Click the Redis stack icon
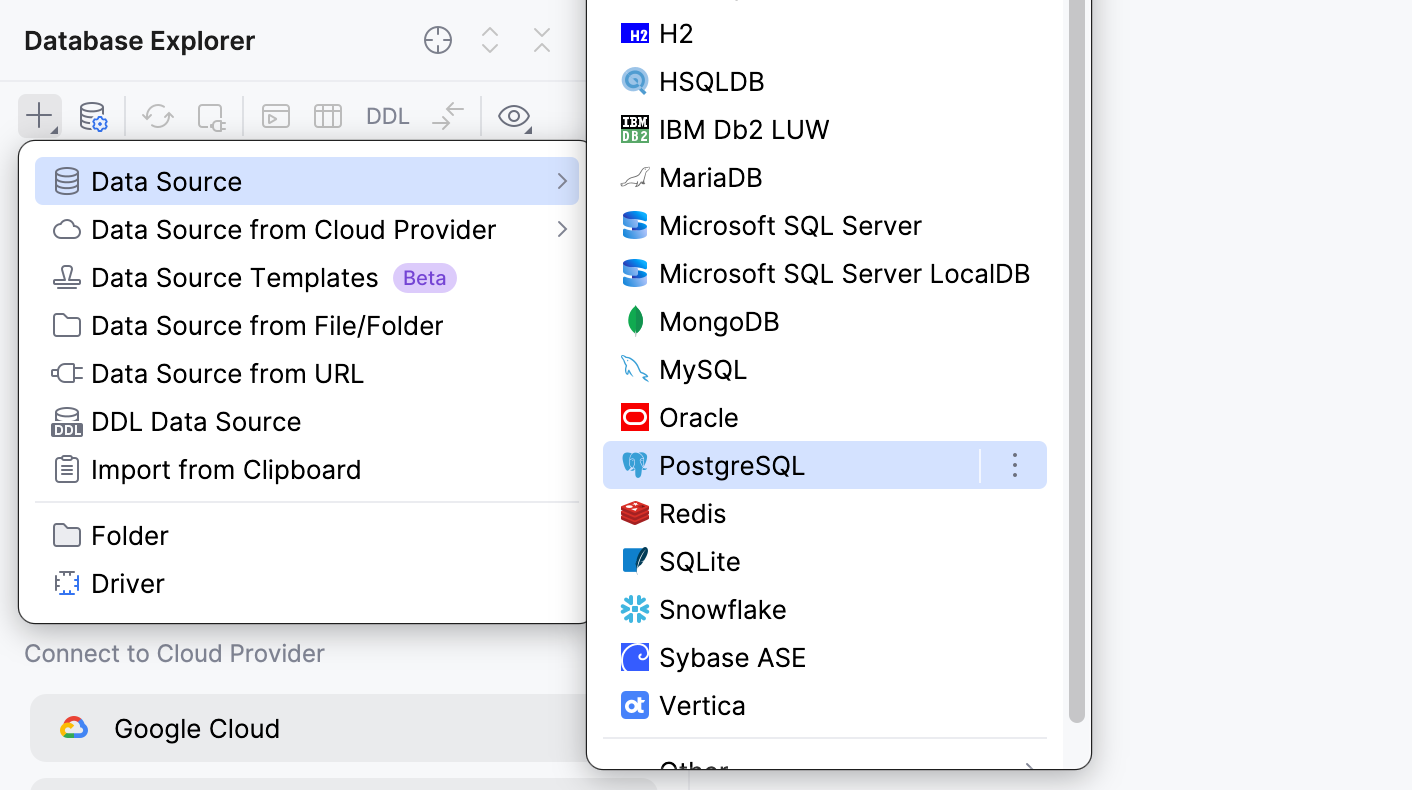The image size is (1412, 790). (x=635, y=514)
